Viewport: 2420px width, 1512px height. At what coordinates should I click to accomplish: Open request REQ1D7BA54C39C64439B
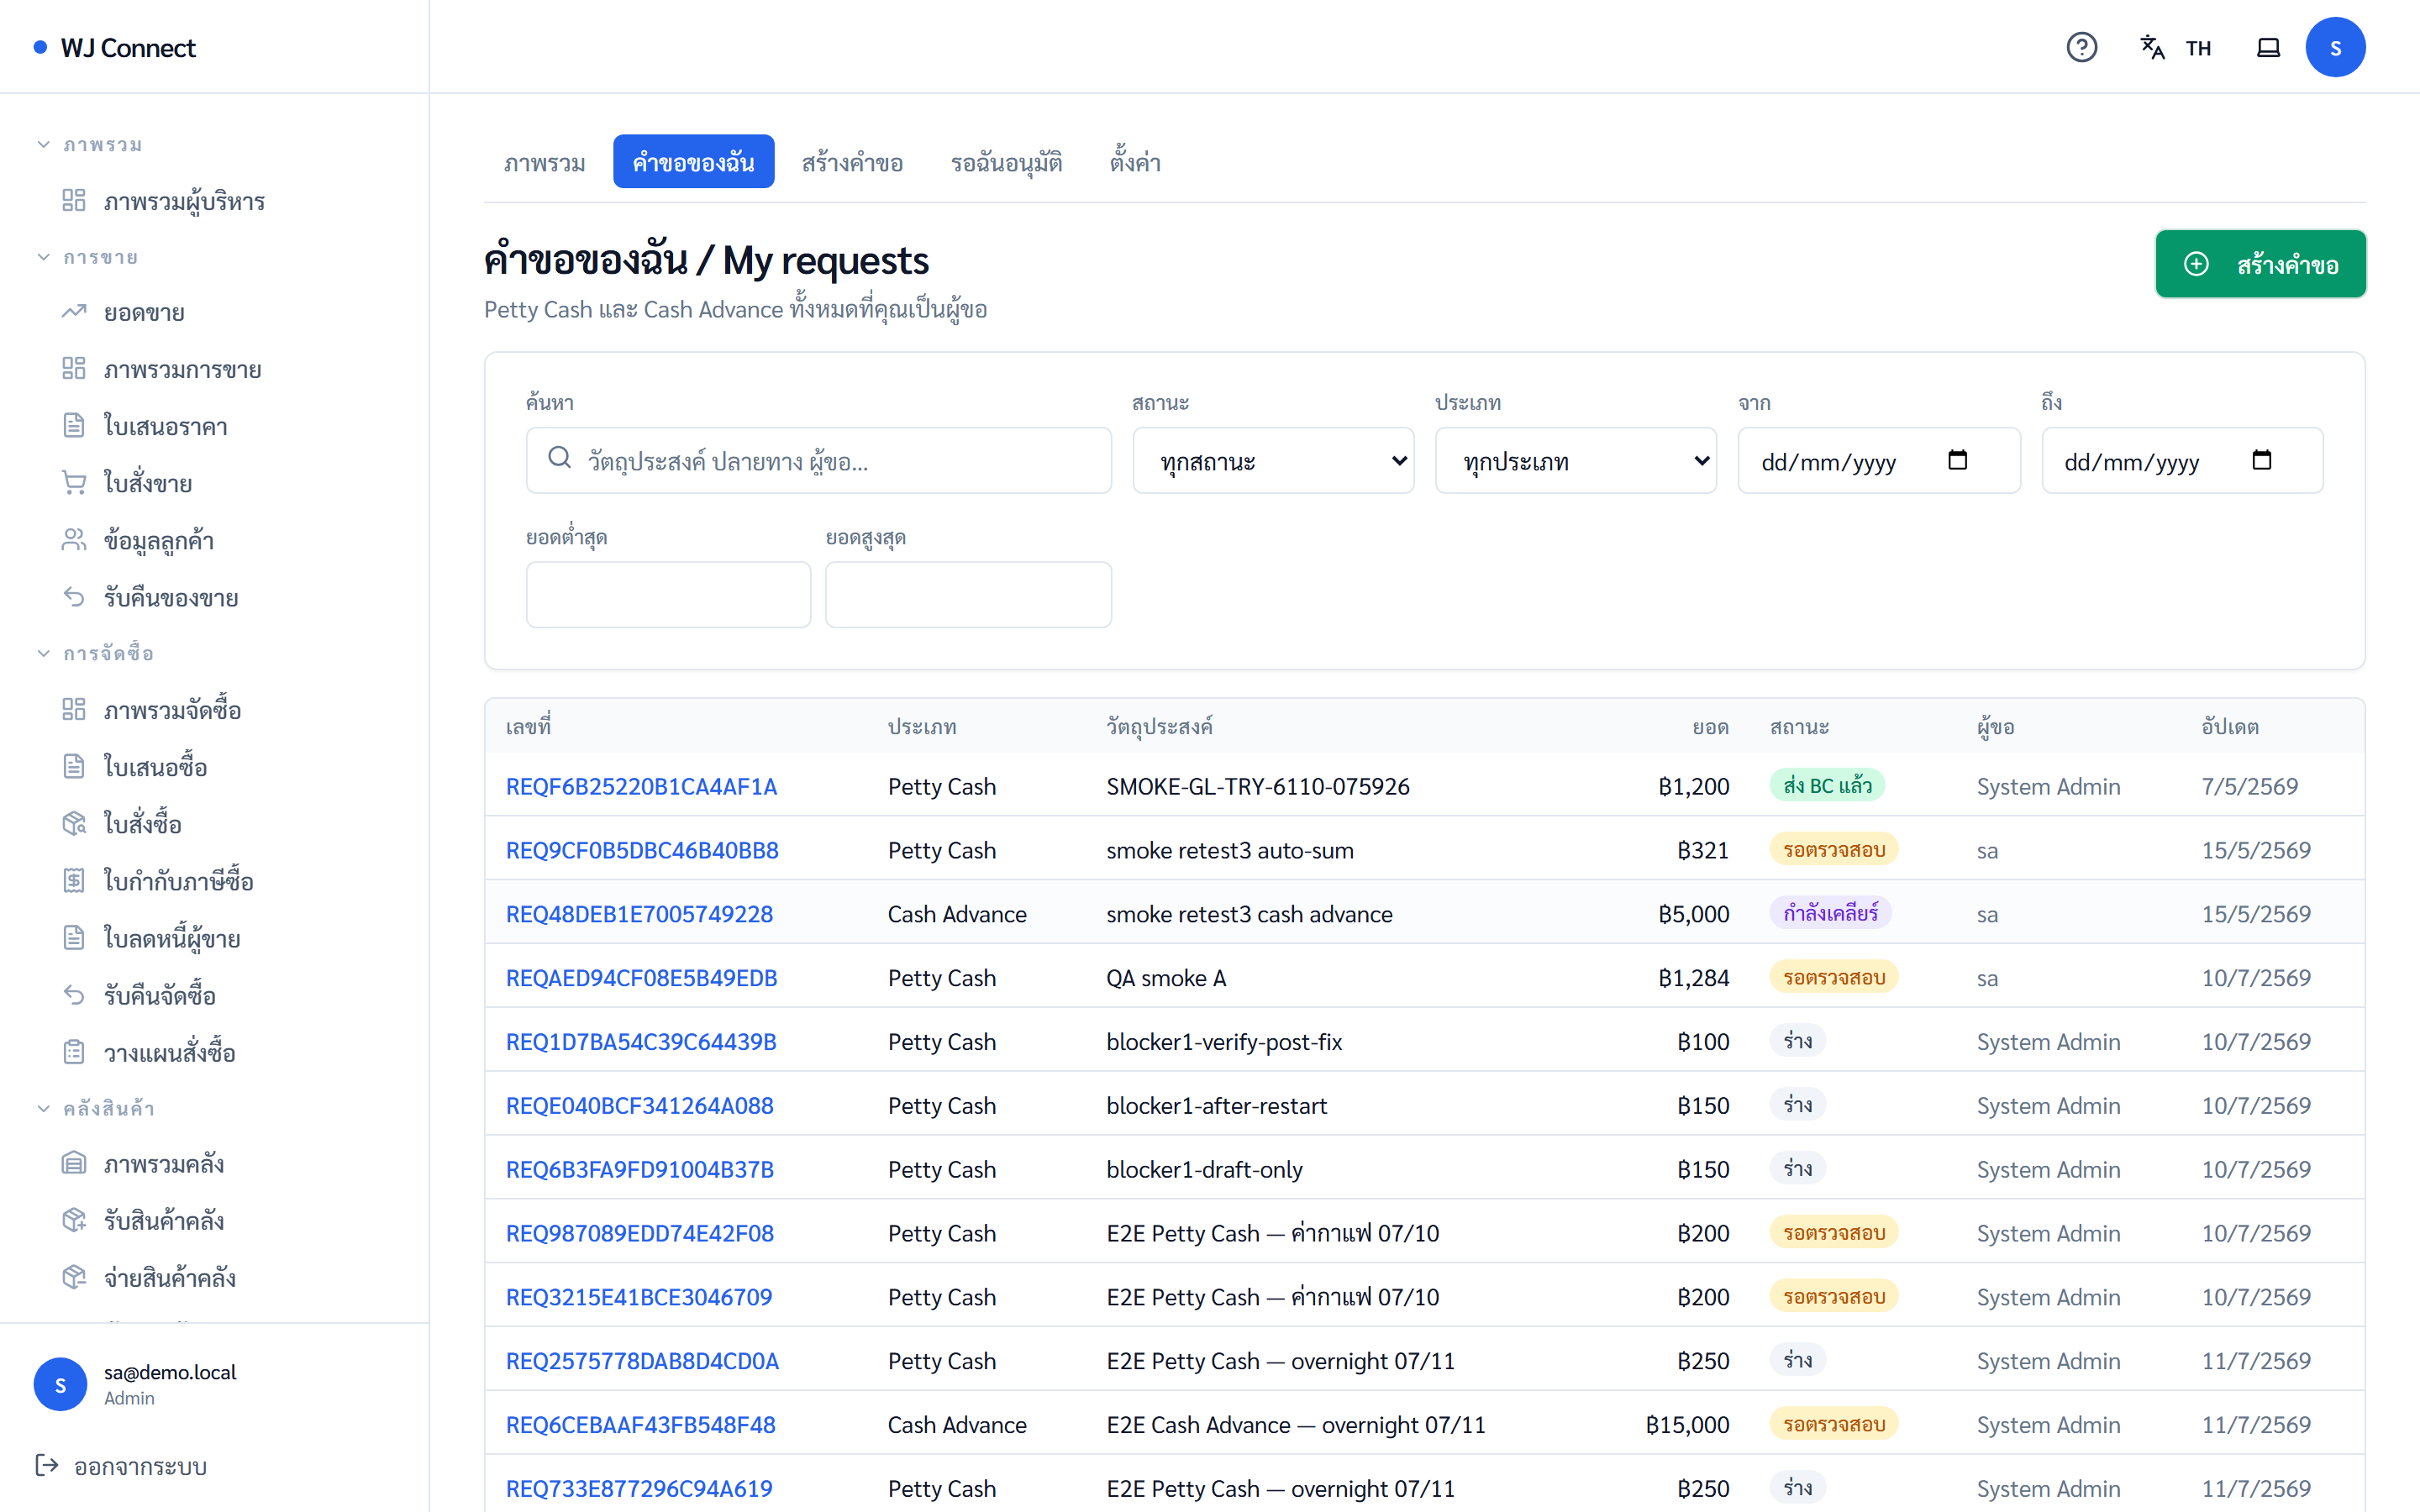641,1042
